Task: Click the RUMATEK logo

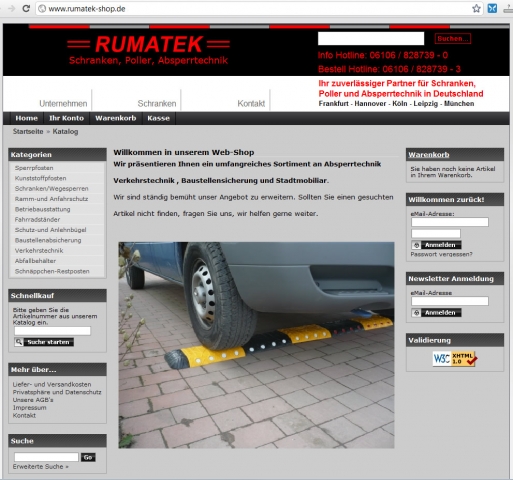Action: (149, 50)
